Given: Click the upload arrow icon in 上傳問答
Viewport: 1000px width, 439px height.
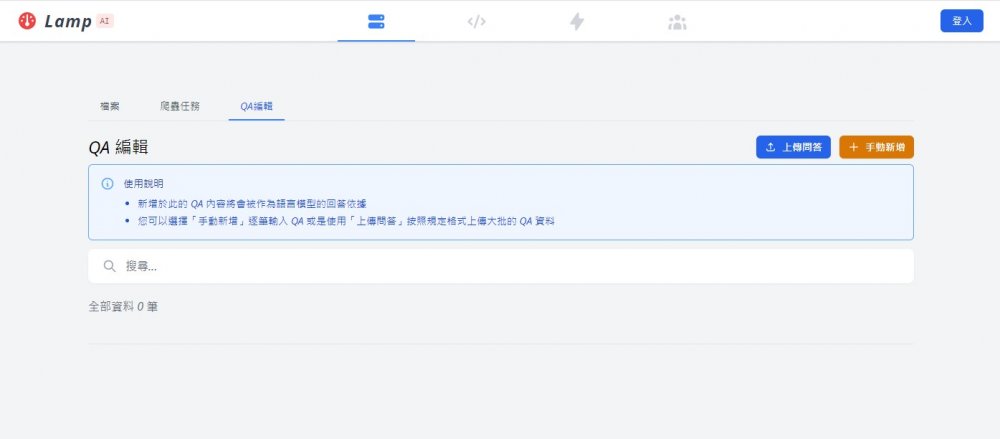Looking at the screenshot, I should (770, 147).
